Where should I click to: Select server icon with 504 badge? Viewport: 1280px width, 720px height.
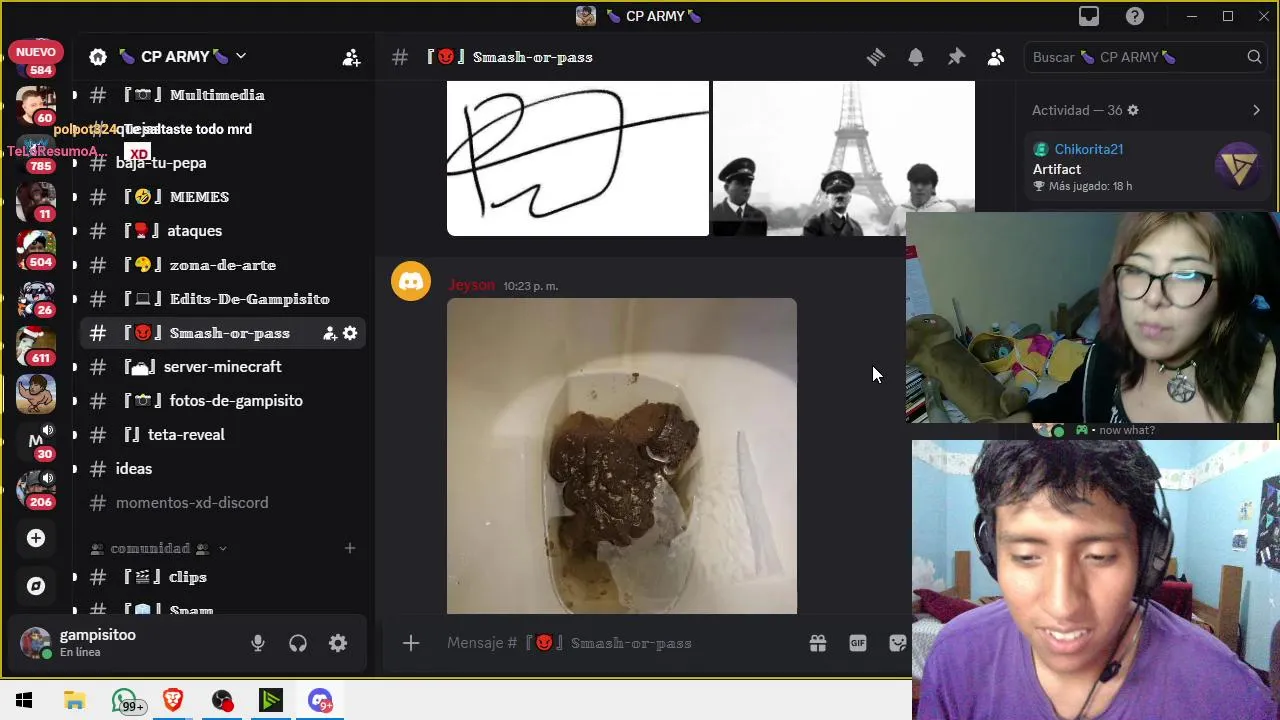36,250
